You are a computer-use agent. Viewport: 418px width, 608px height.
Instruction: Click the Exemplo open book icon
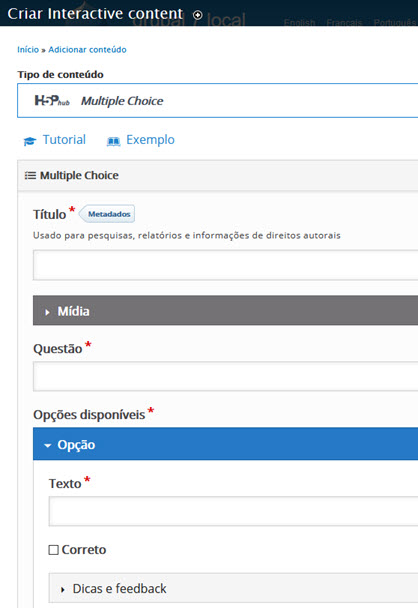(x=113, y=141)
